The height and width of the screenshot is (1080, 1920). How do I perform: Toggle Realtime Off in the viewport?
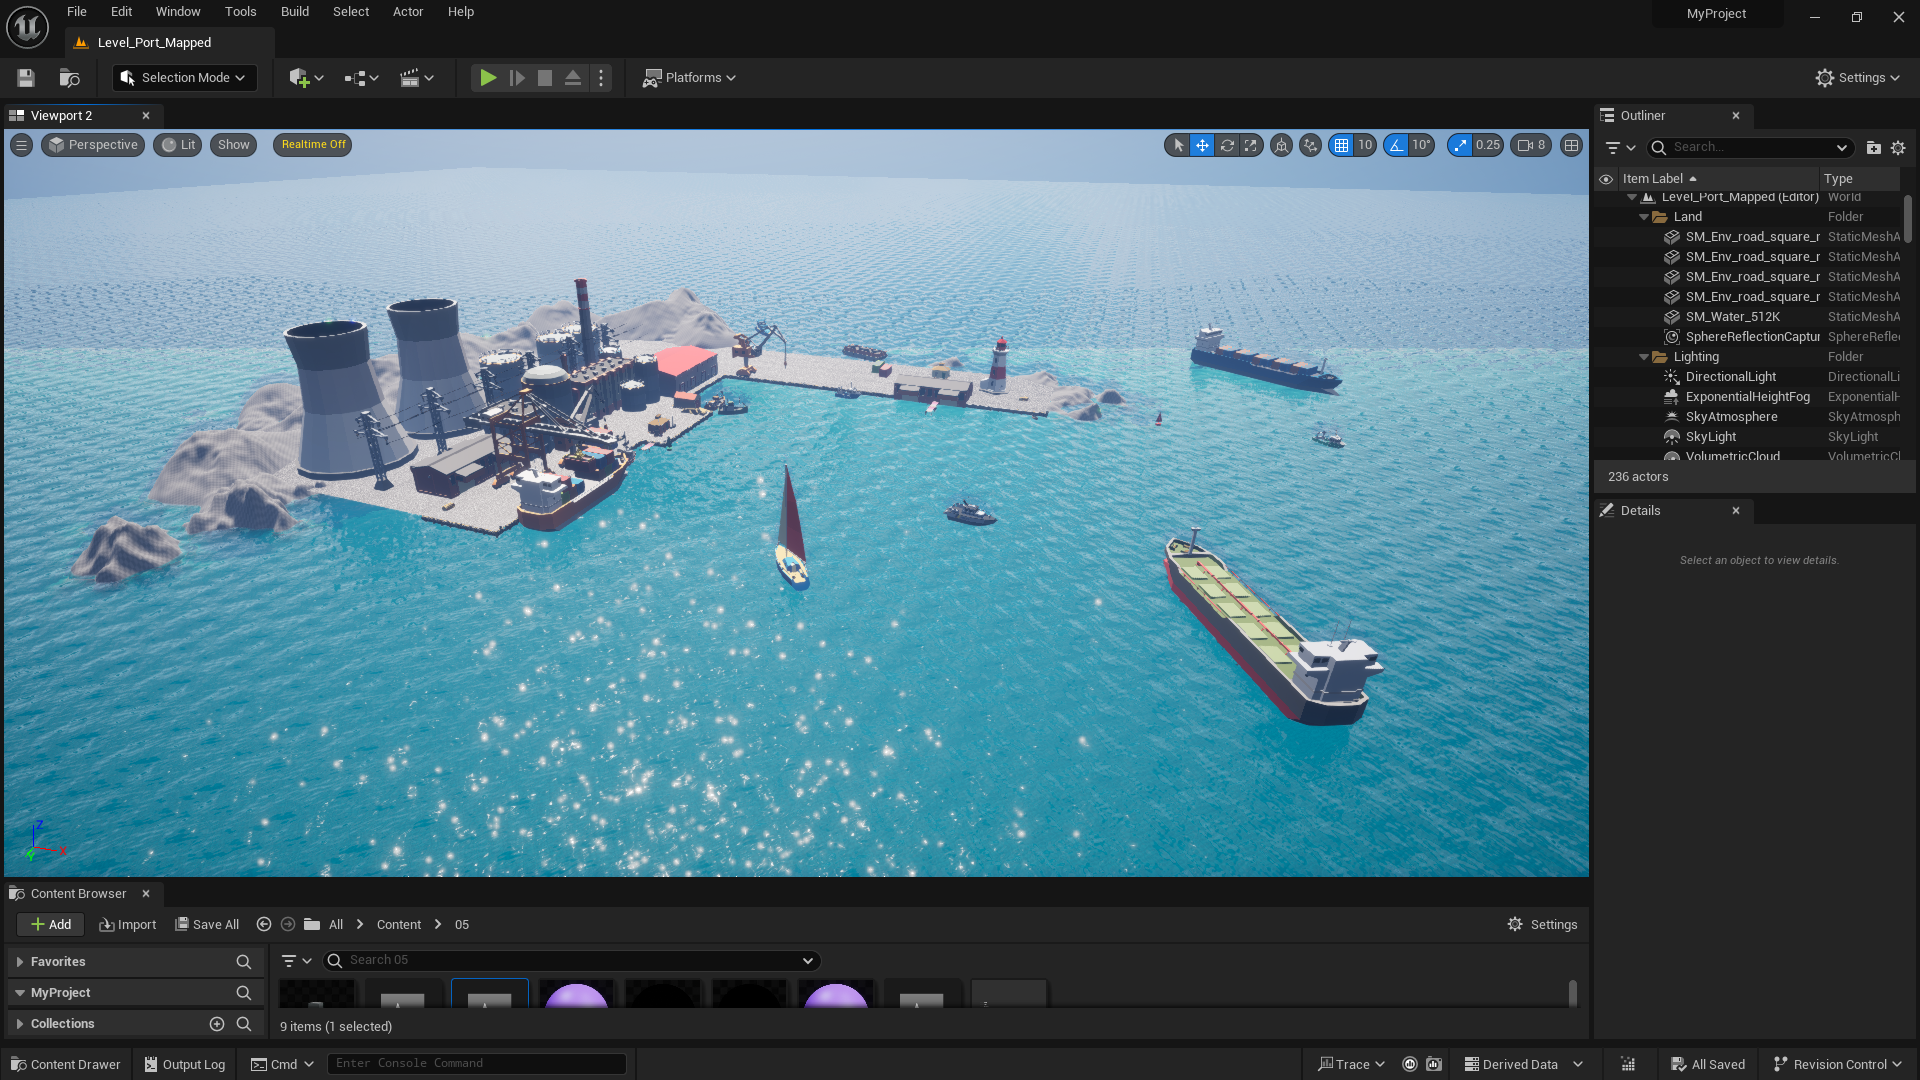pyautogui.click(x=311, y=145)
